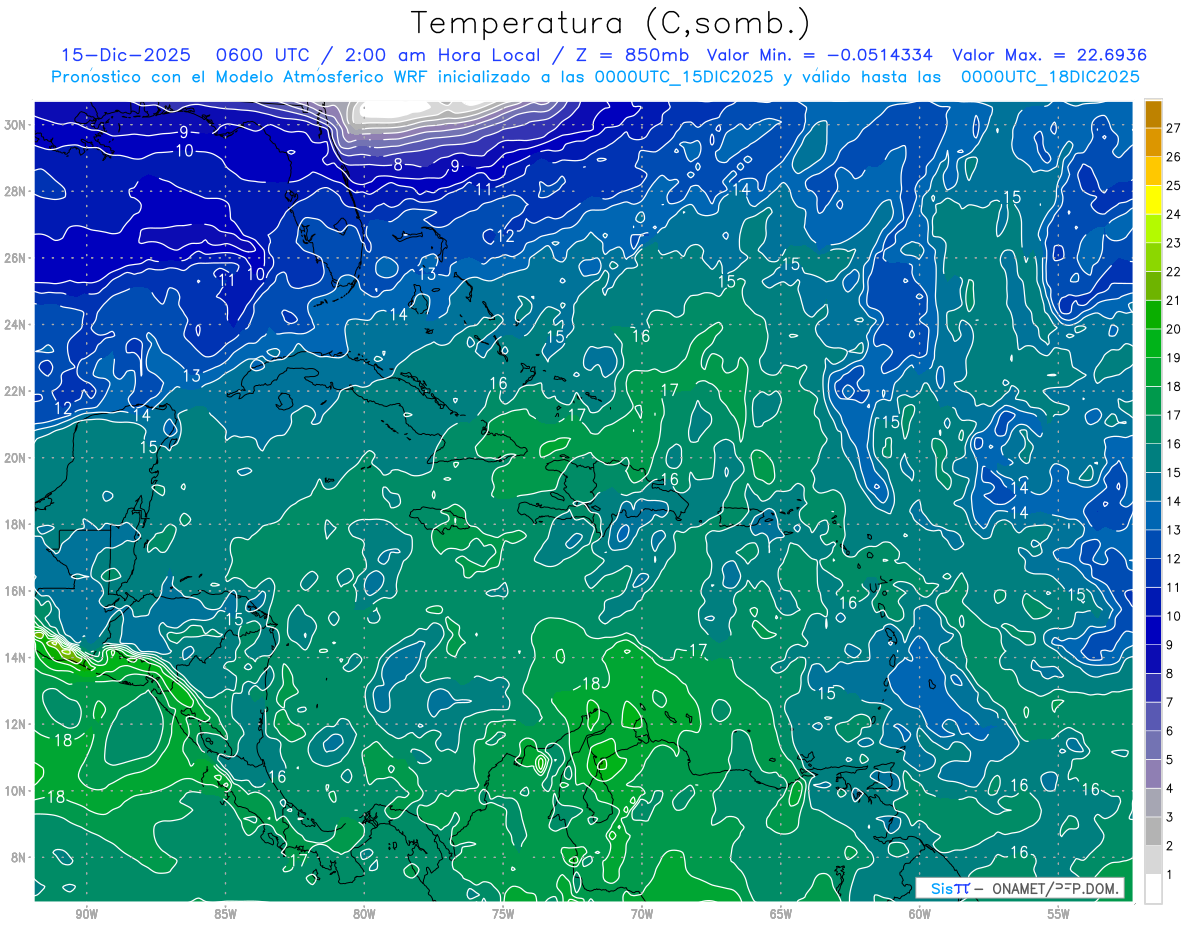
Task: Click legend value "6" on color scale
Action: [1170, 732]
